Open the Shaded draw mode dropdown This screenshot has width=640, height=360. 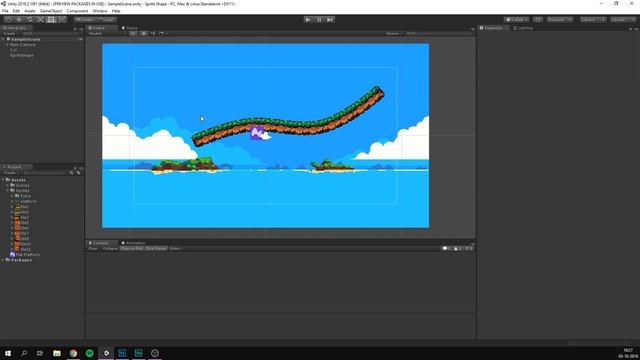[107, 33]
